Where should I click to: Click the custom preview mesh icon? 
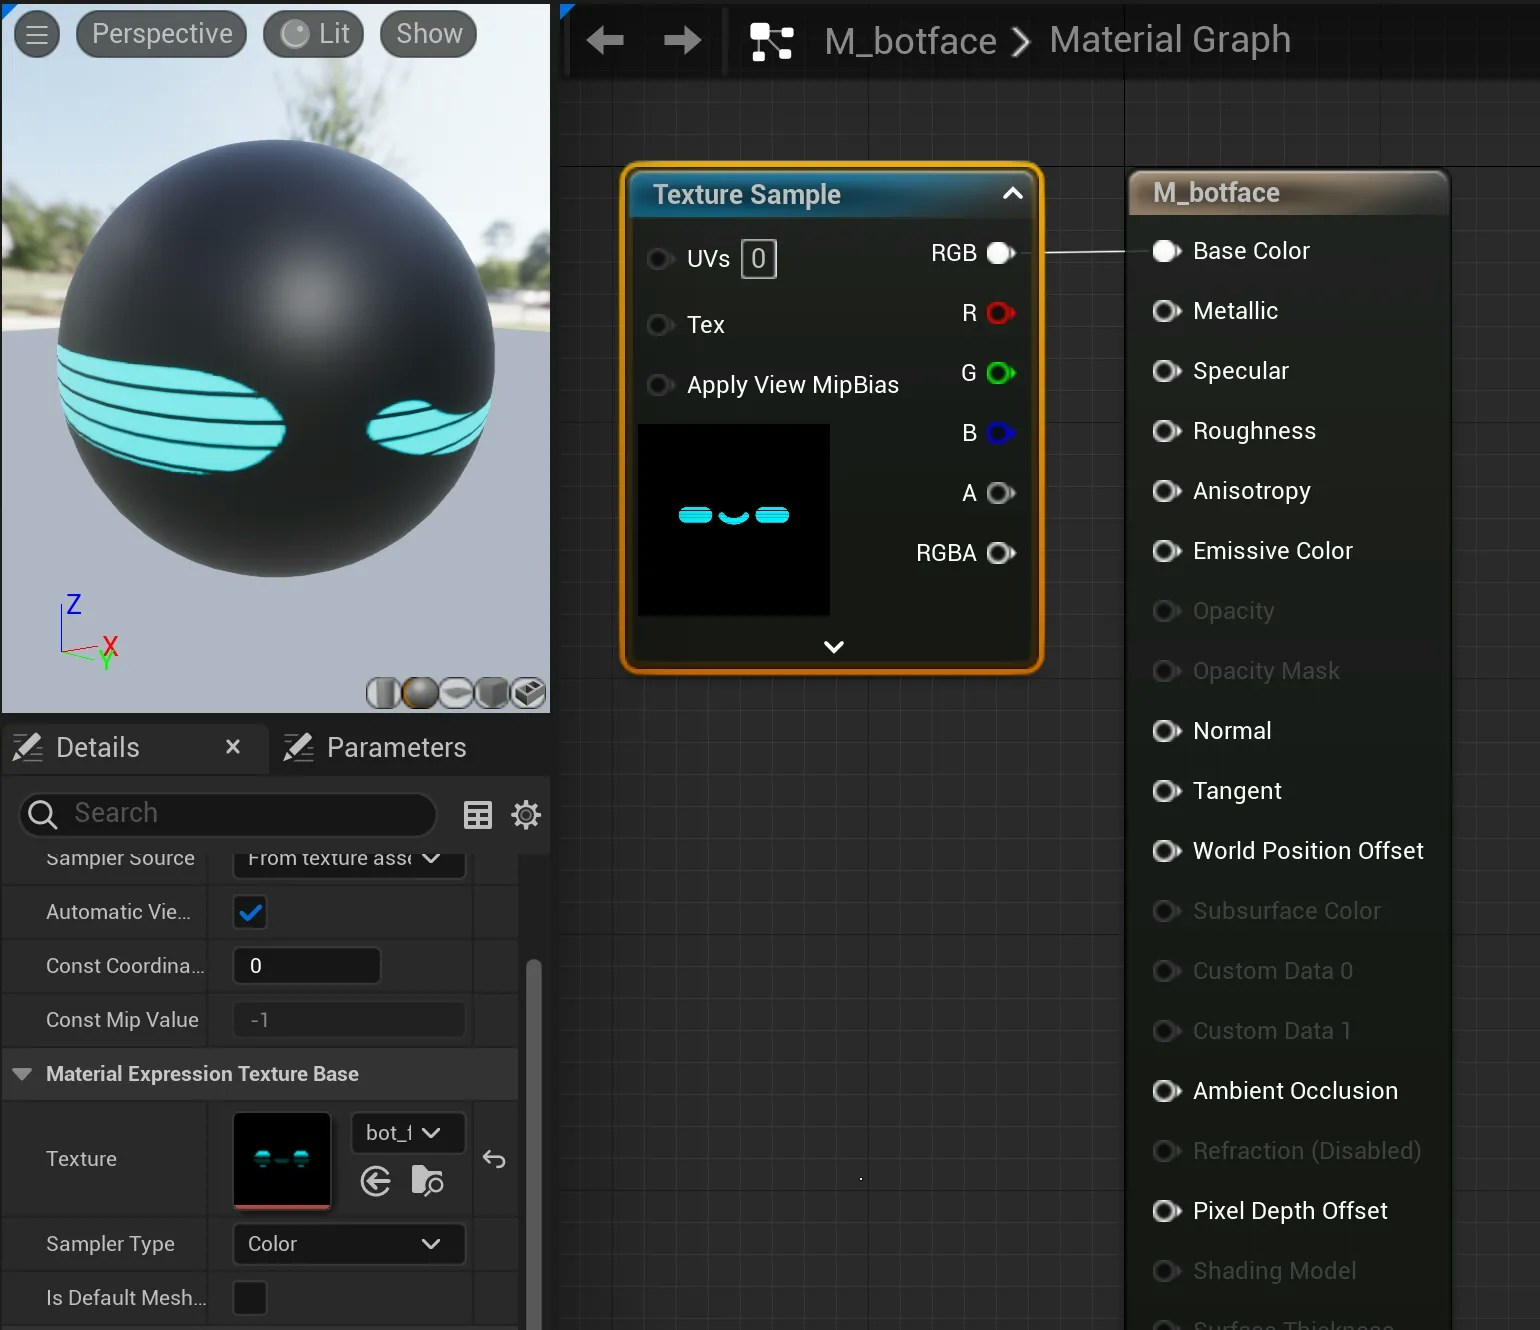tap(528, 693)
